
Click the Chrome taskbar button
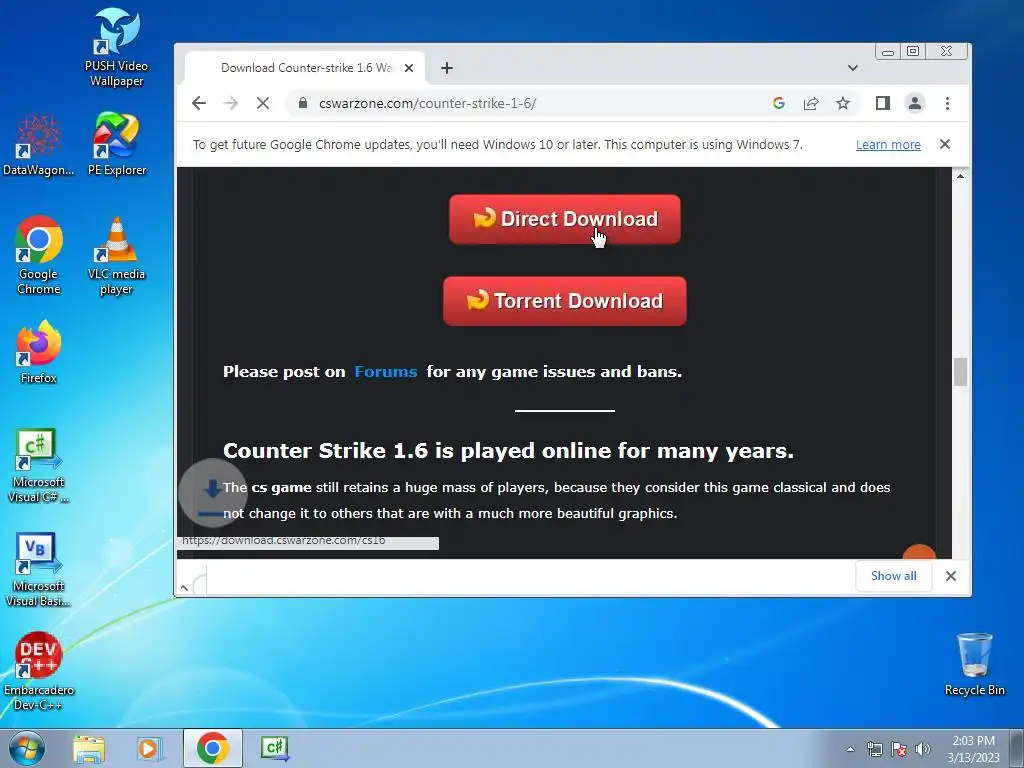click(212, 748)
